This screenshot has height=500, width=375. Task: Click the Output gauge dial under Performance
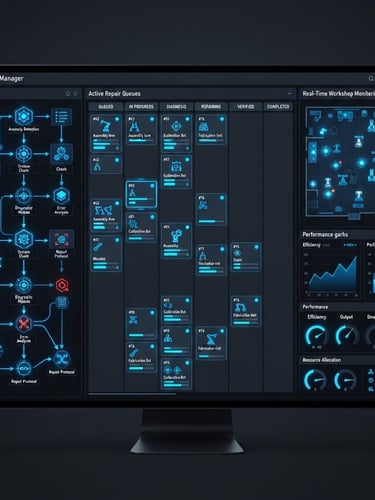click(347, 335)
